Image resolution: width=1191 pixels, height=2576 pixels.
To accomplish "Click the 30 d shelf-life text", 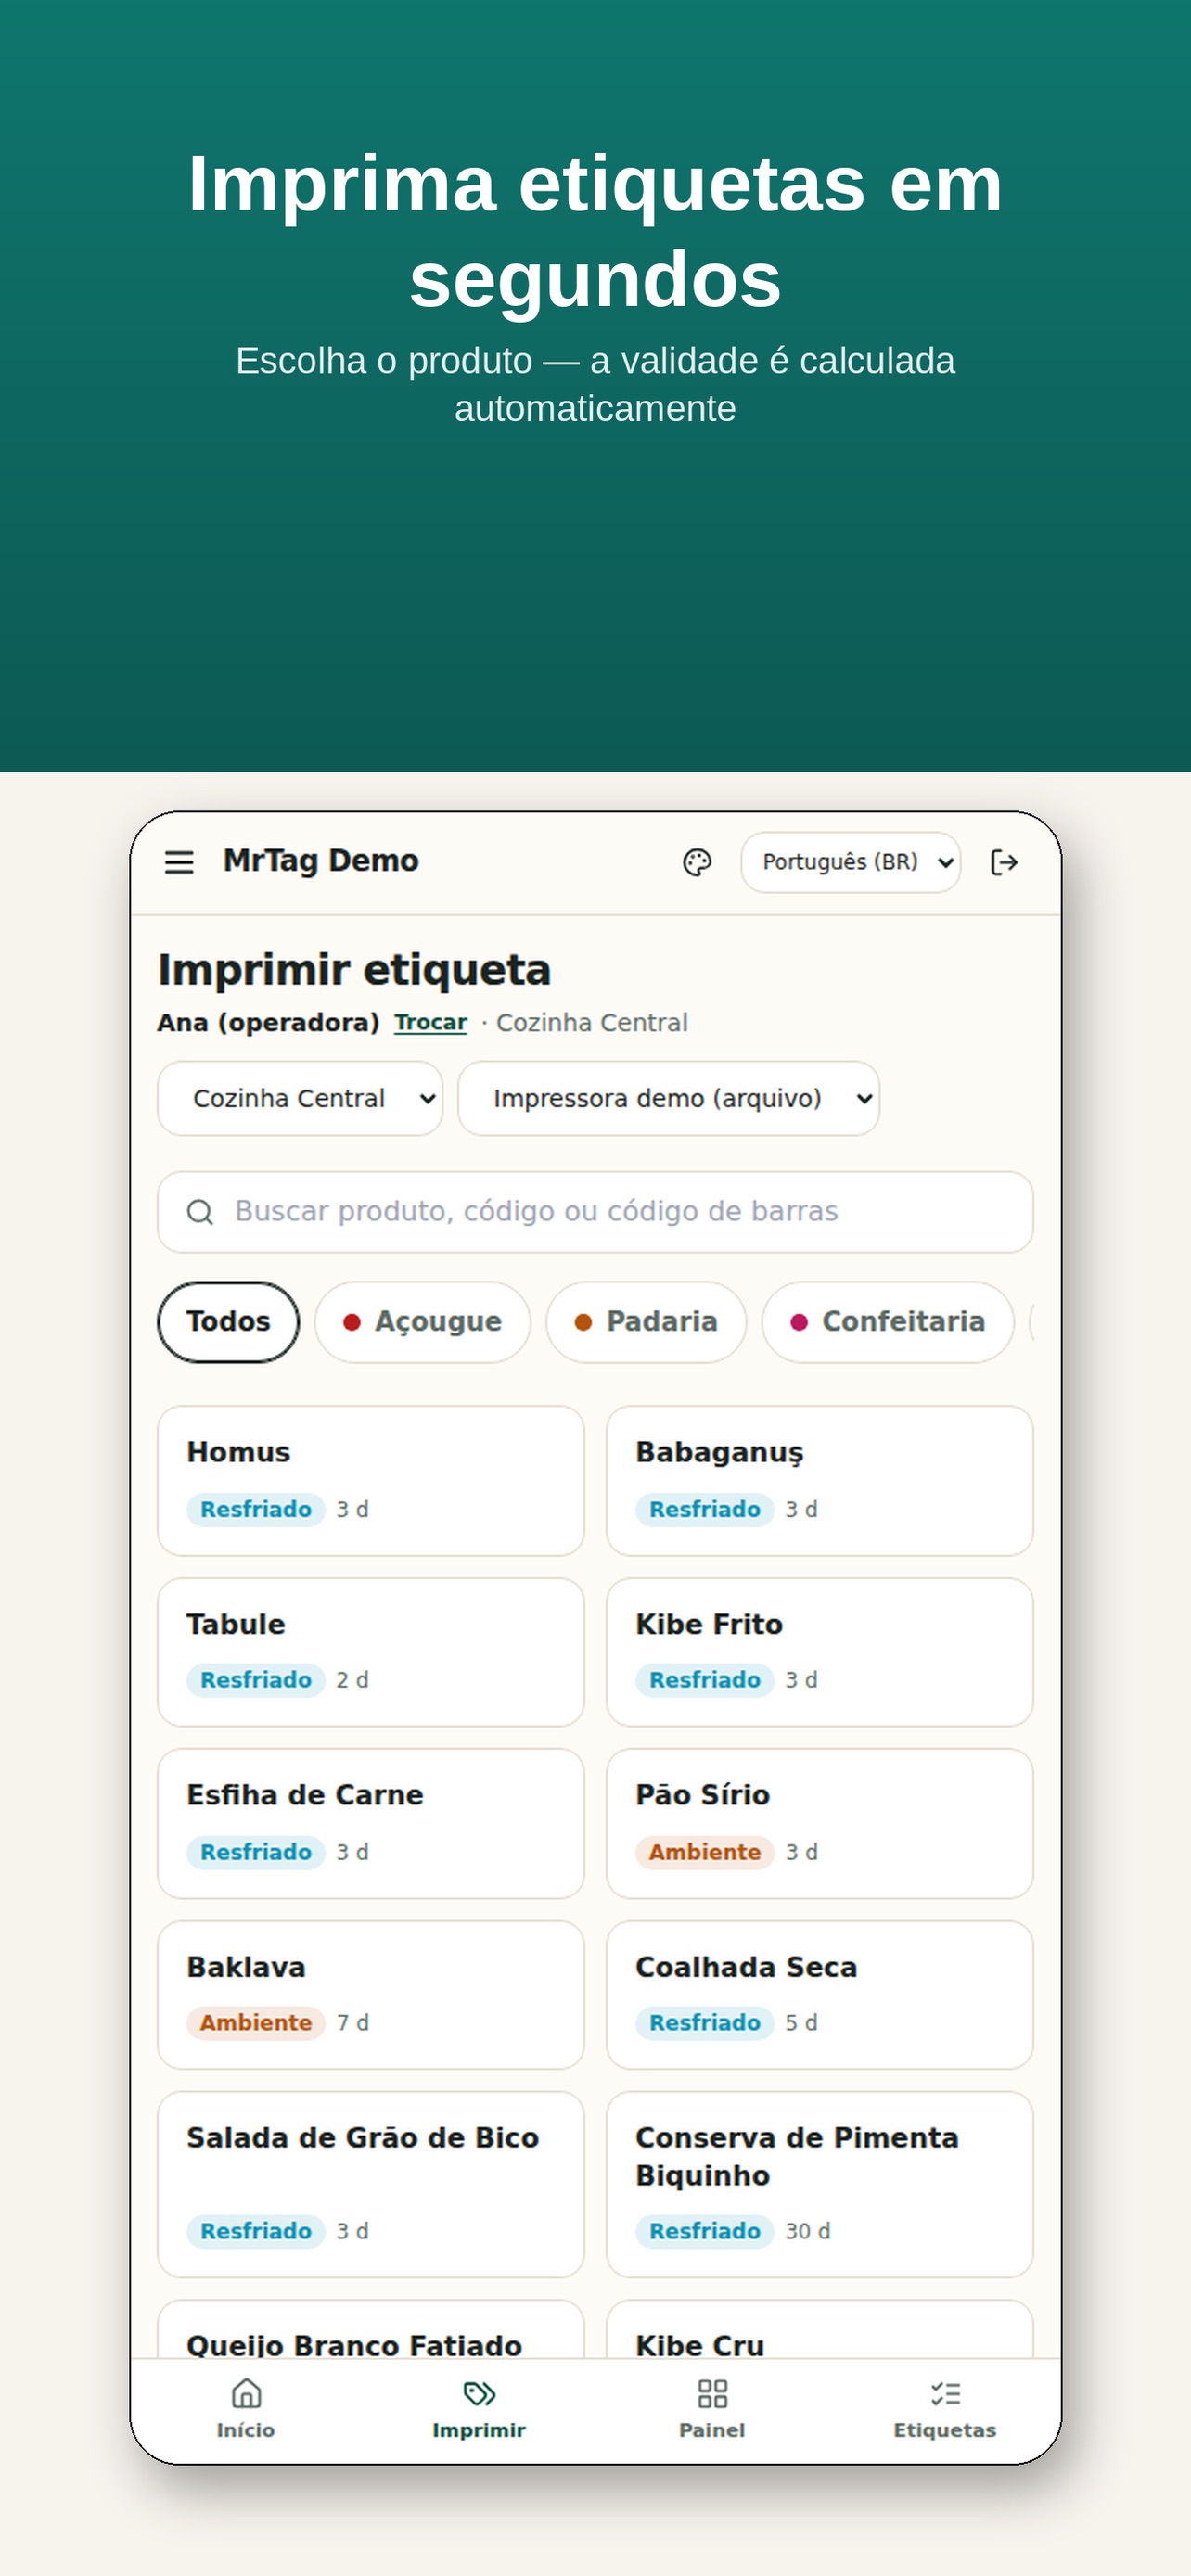I will (x=808, y=2231).
